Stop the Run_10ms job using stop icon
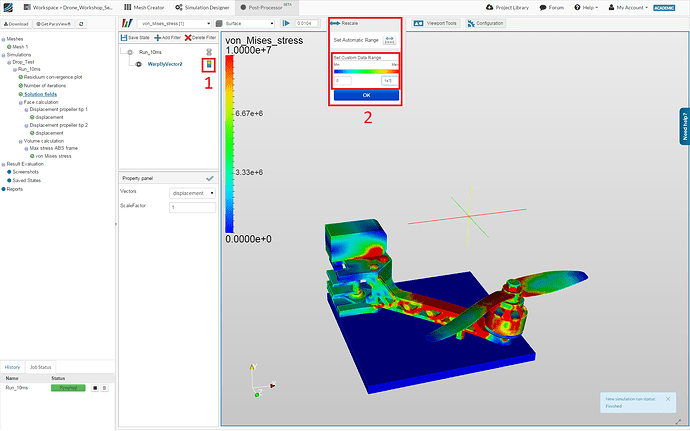This screenshot has width=690, height=431. point(94,386)
